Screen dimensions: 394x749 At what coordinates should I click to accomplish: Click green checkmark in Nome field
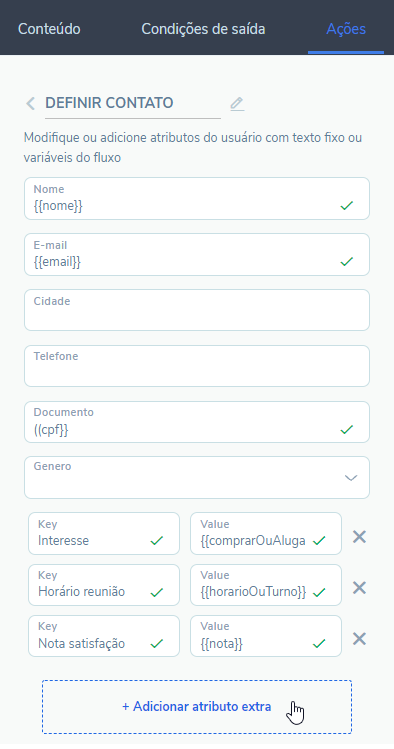coord(347,205)
